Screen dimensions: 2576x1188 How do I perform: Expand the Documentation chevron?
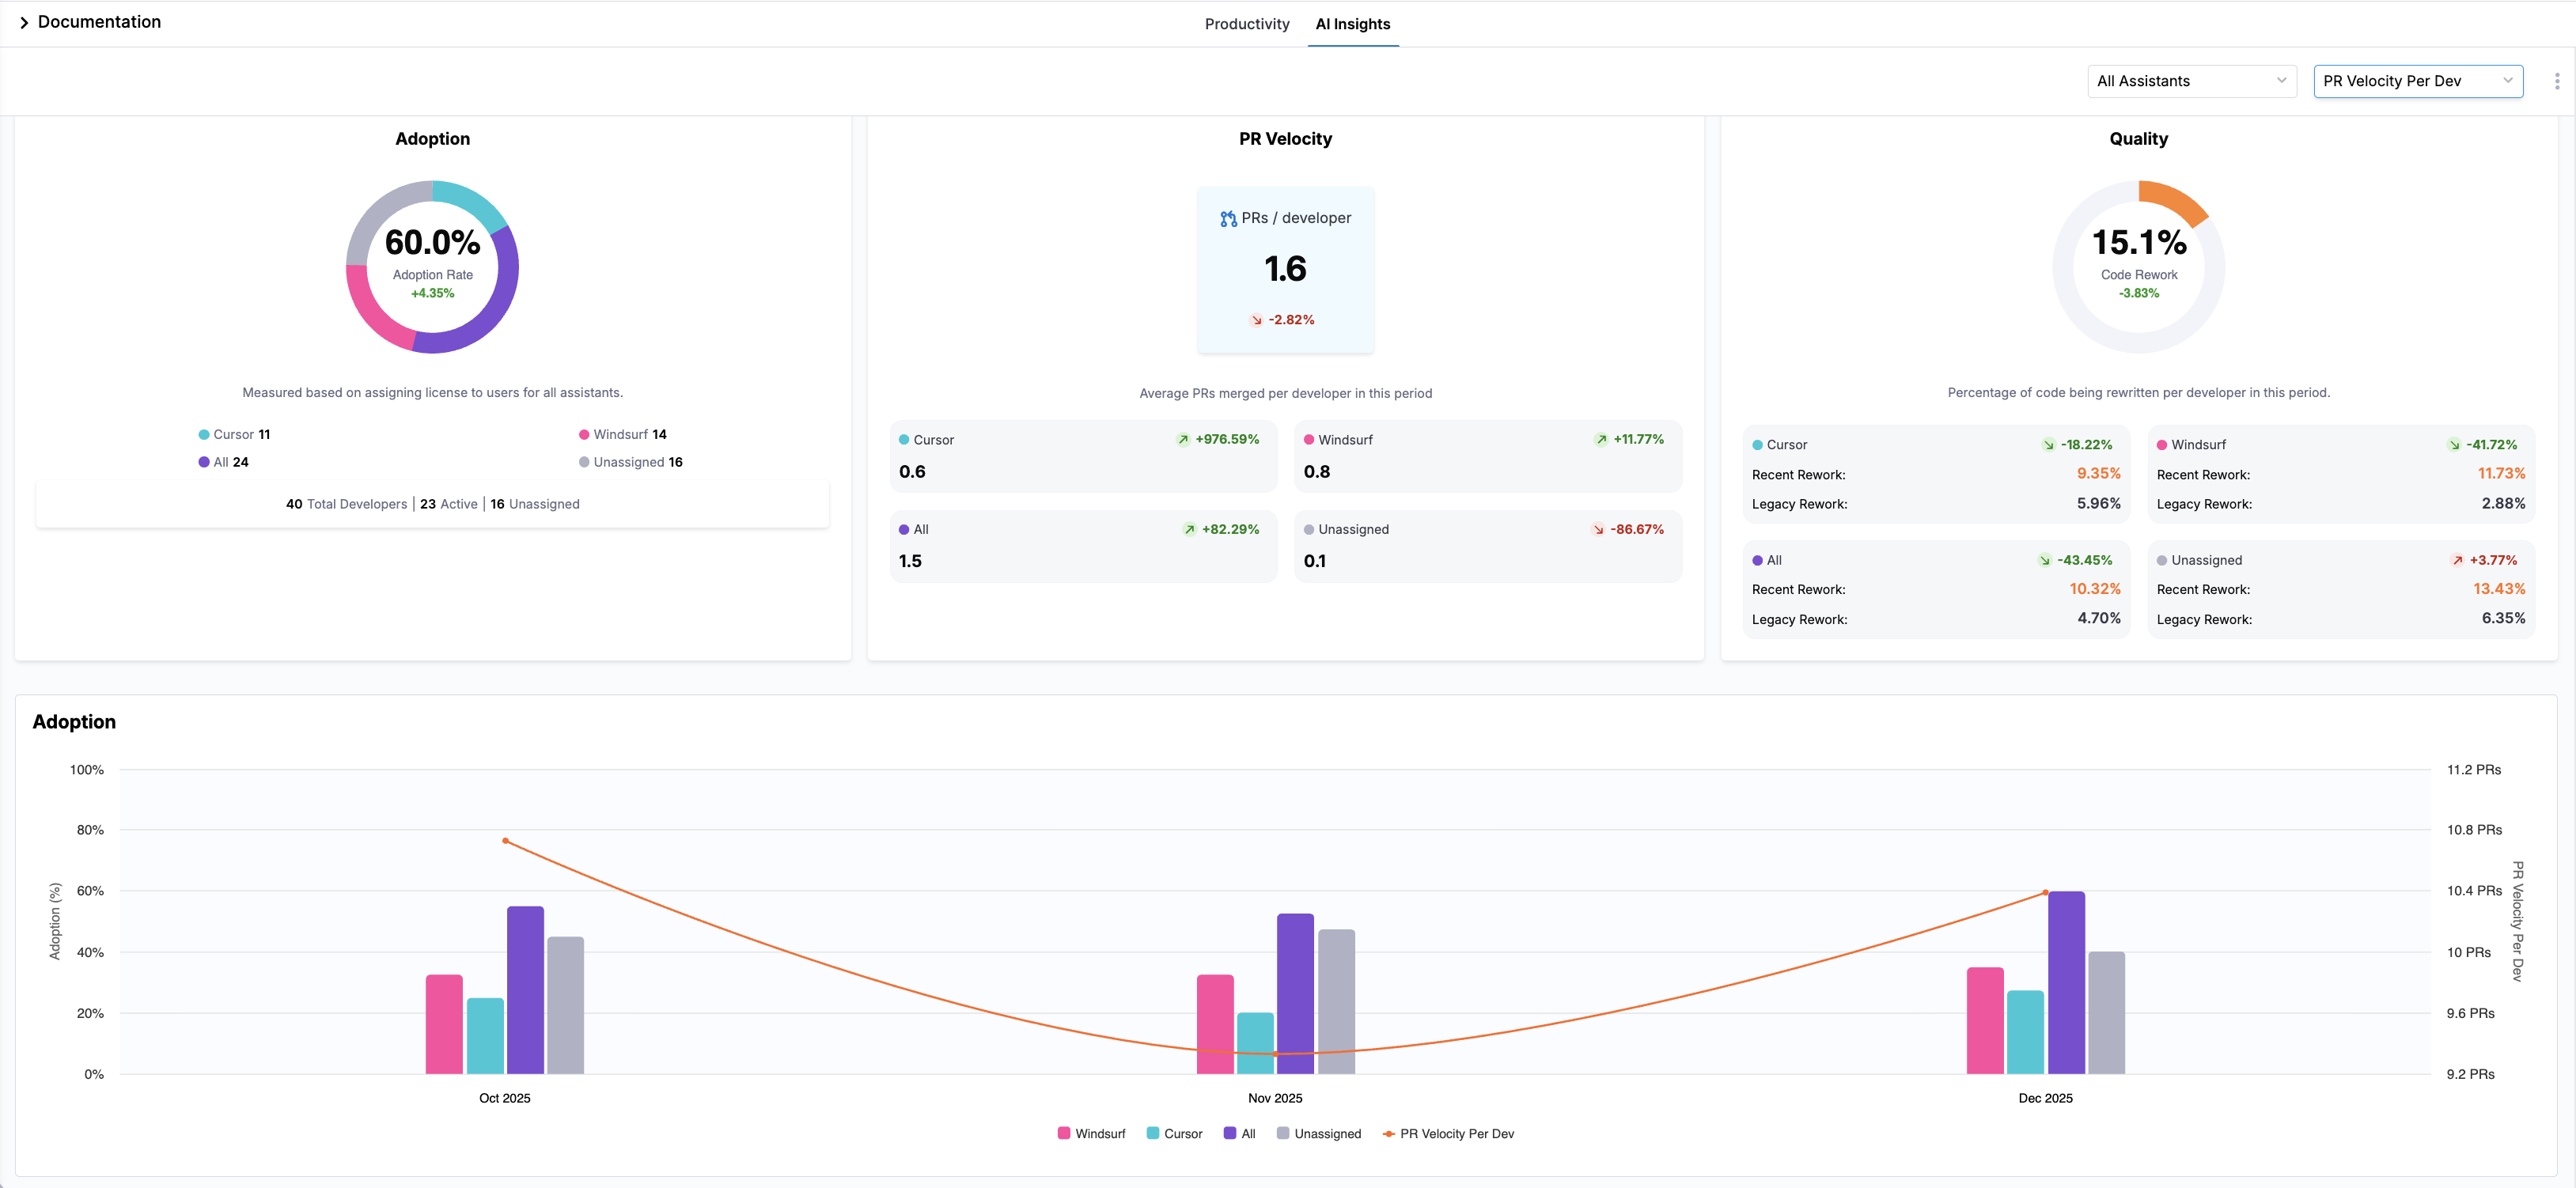pyautogui.click(x=24, y=22)
